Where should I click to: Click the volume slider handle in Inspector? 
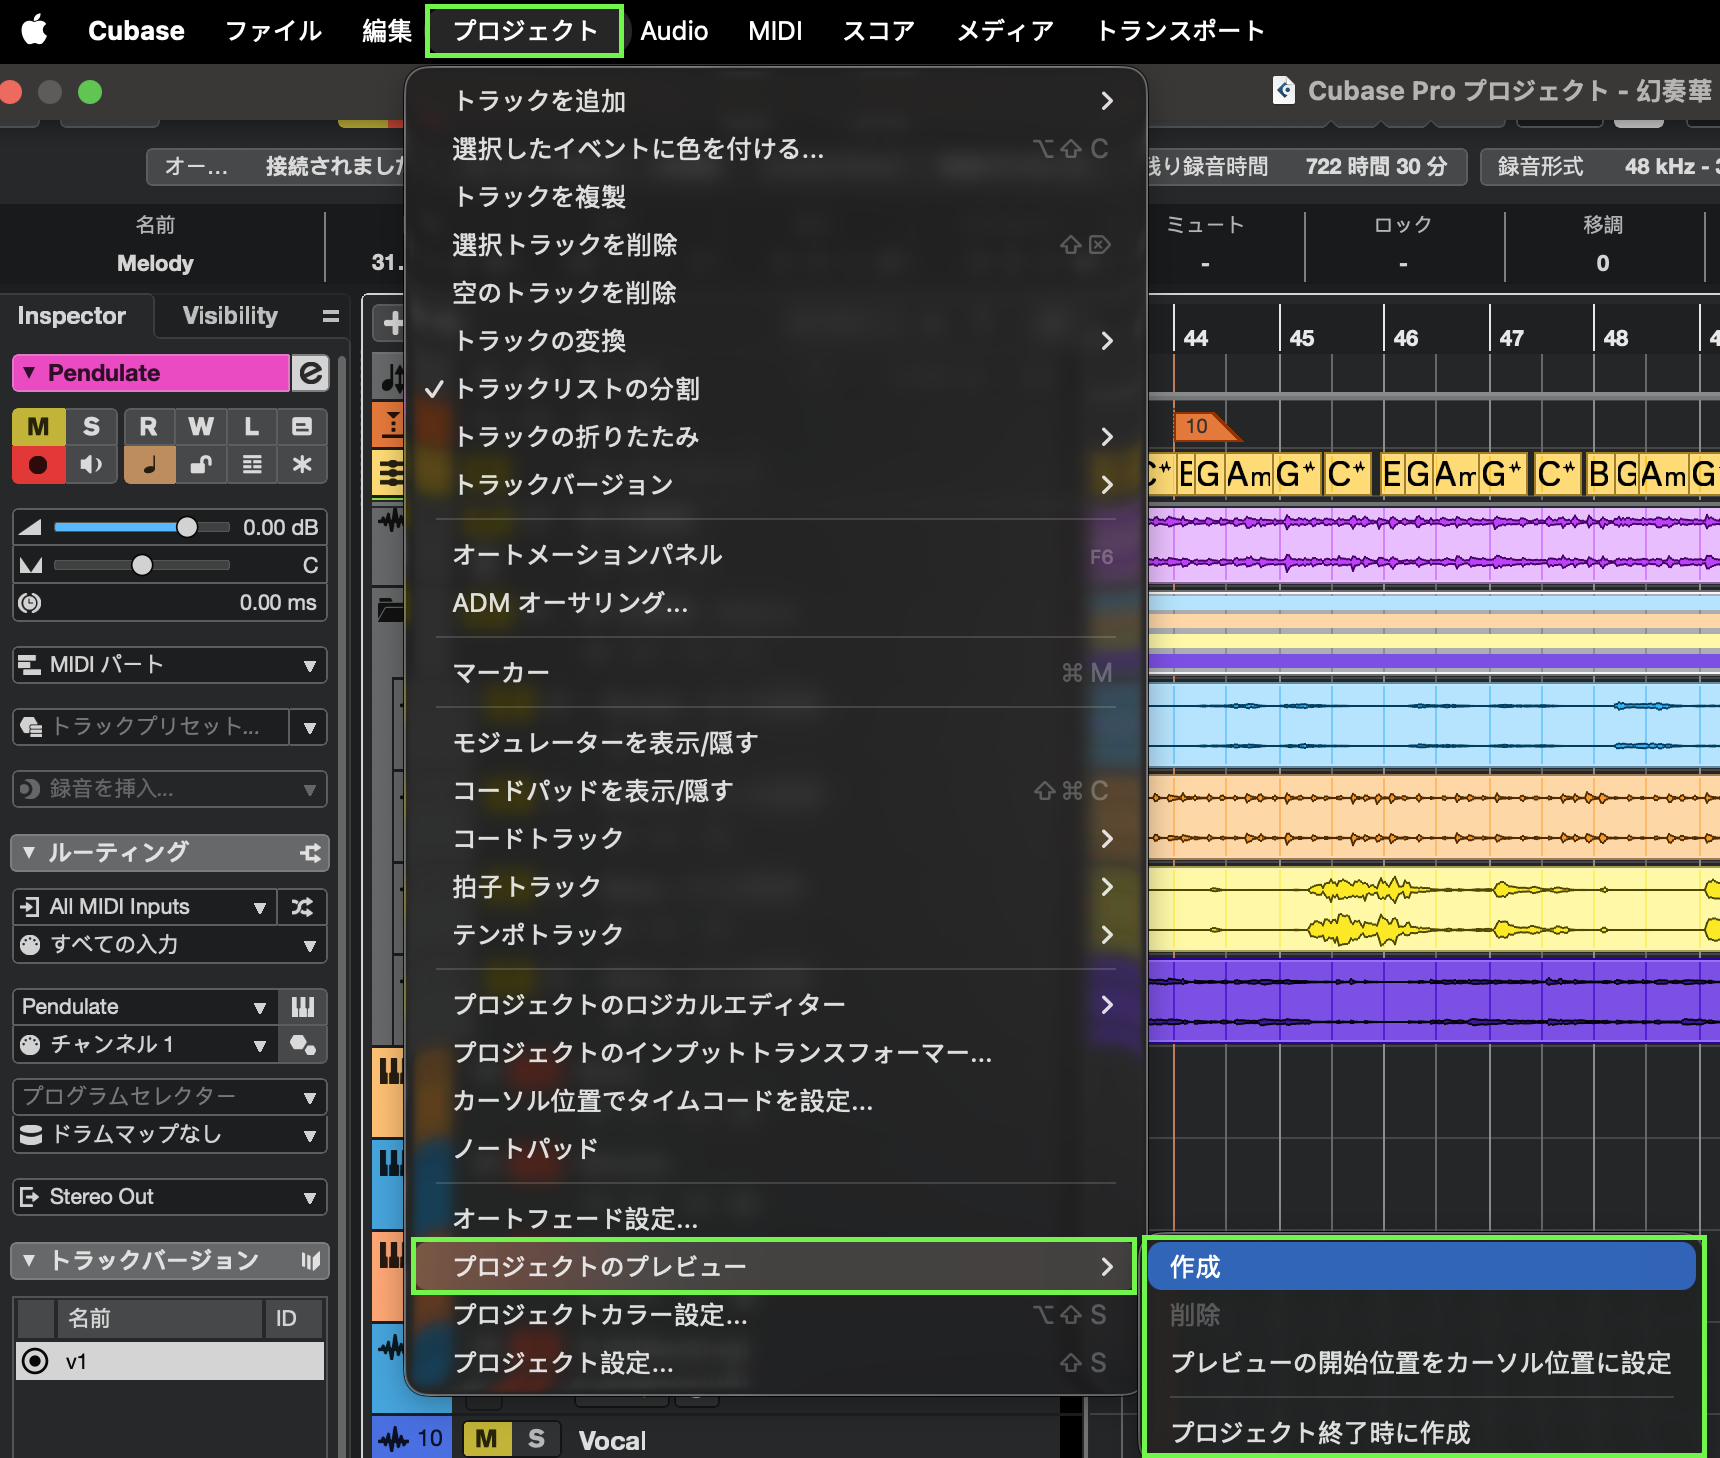point(187,527)
